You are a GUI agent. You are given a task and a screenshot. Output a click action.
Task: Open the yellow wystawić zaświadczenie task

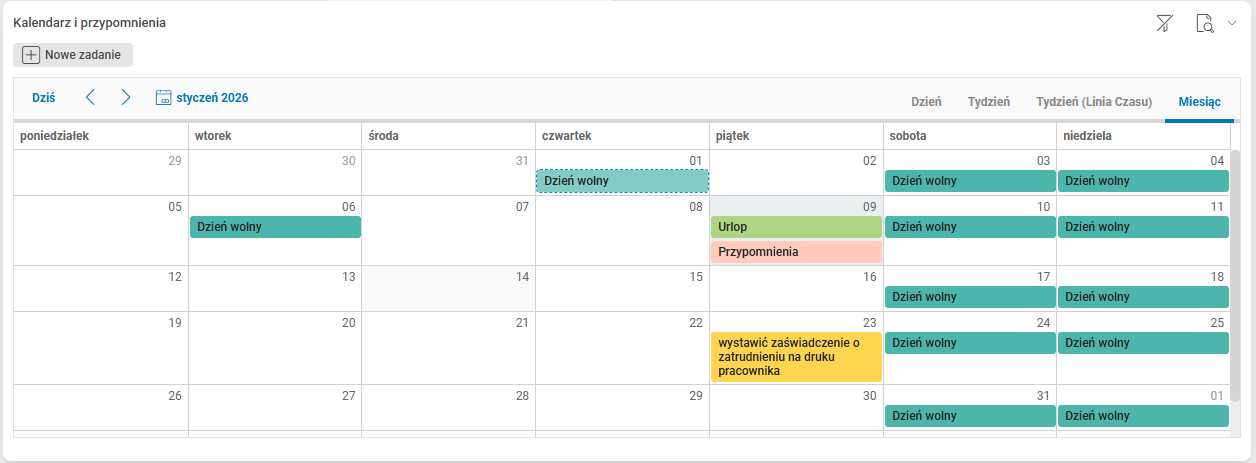coord(796,357)
